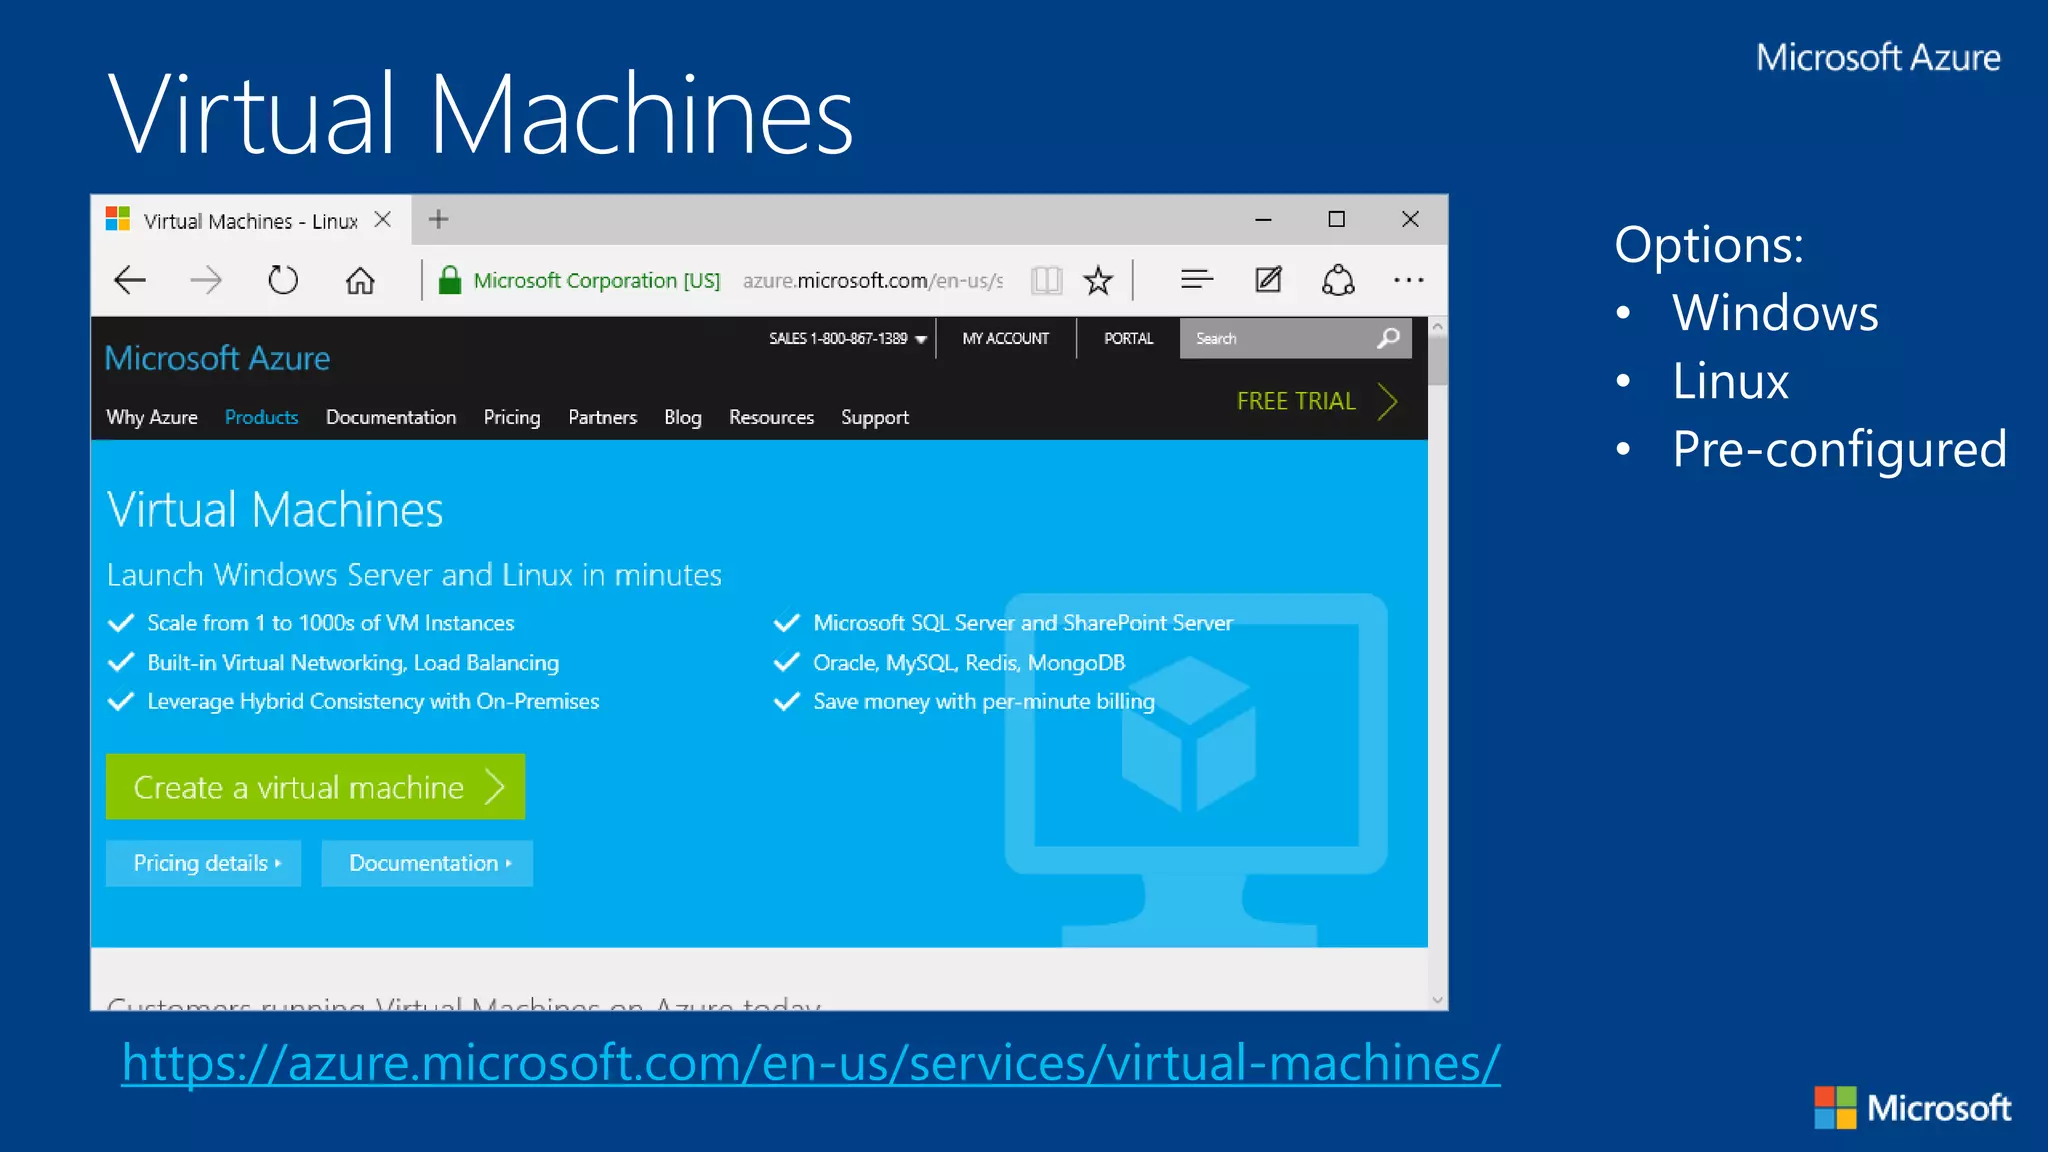Screen dimensions: 2048x1152
Task: Click the Virtual Machines page heading
Action: (x=275, y=510)
